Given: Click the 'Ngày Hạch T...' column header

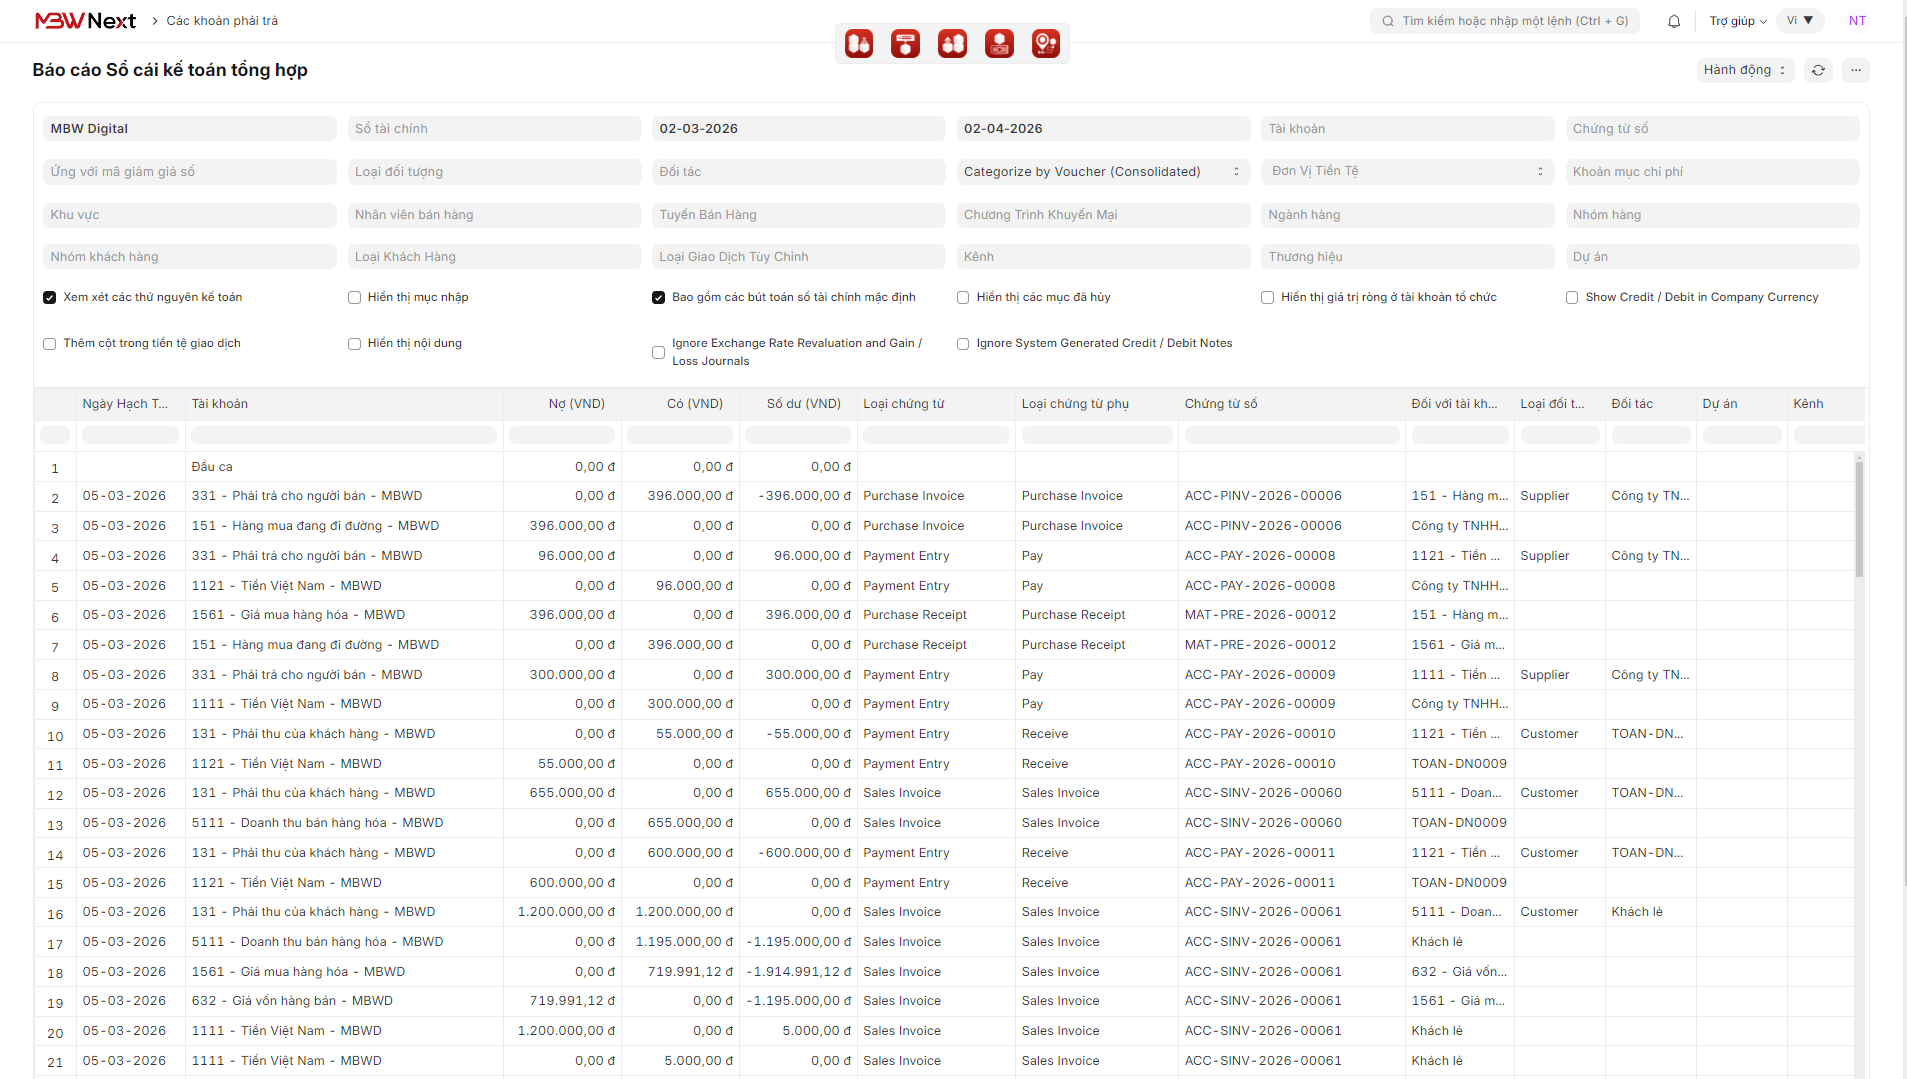Looking at the screenshot, I should tap(130, 404).
